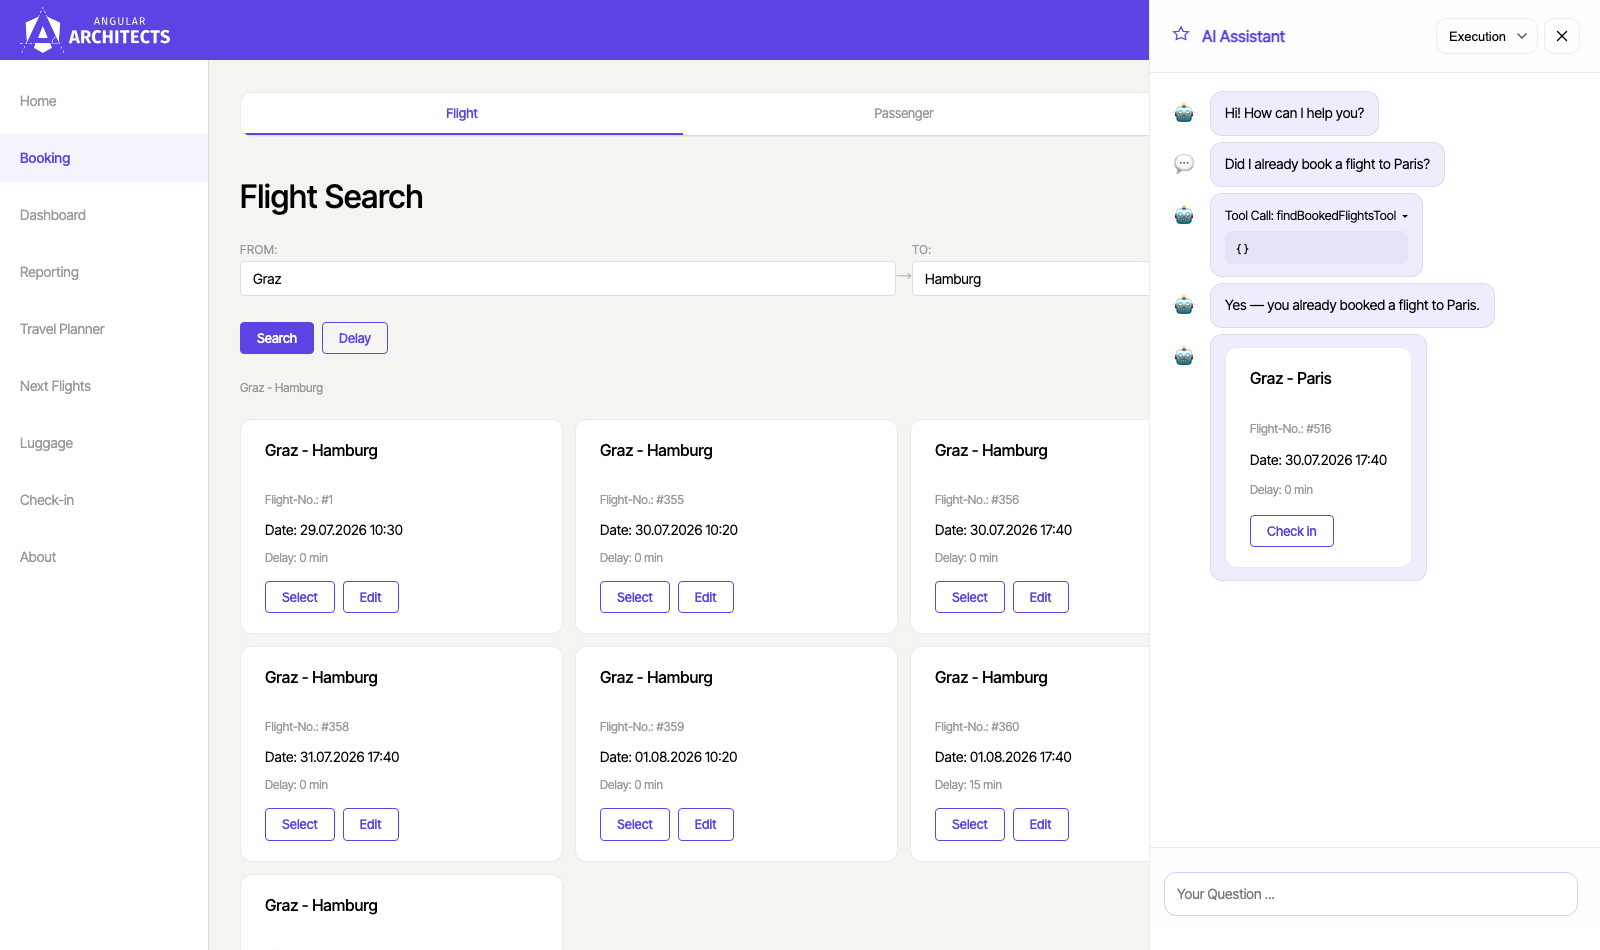Select flight #359
The image size is (1600, 950).
(635, 824)
